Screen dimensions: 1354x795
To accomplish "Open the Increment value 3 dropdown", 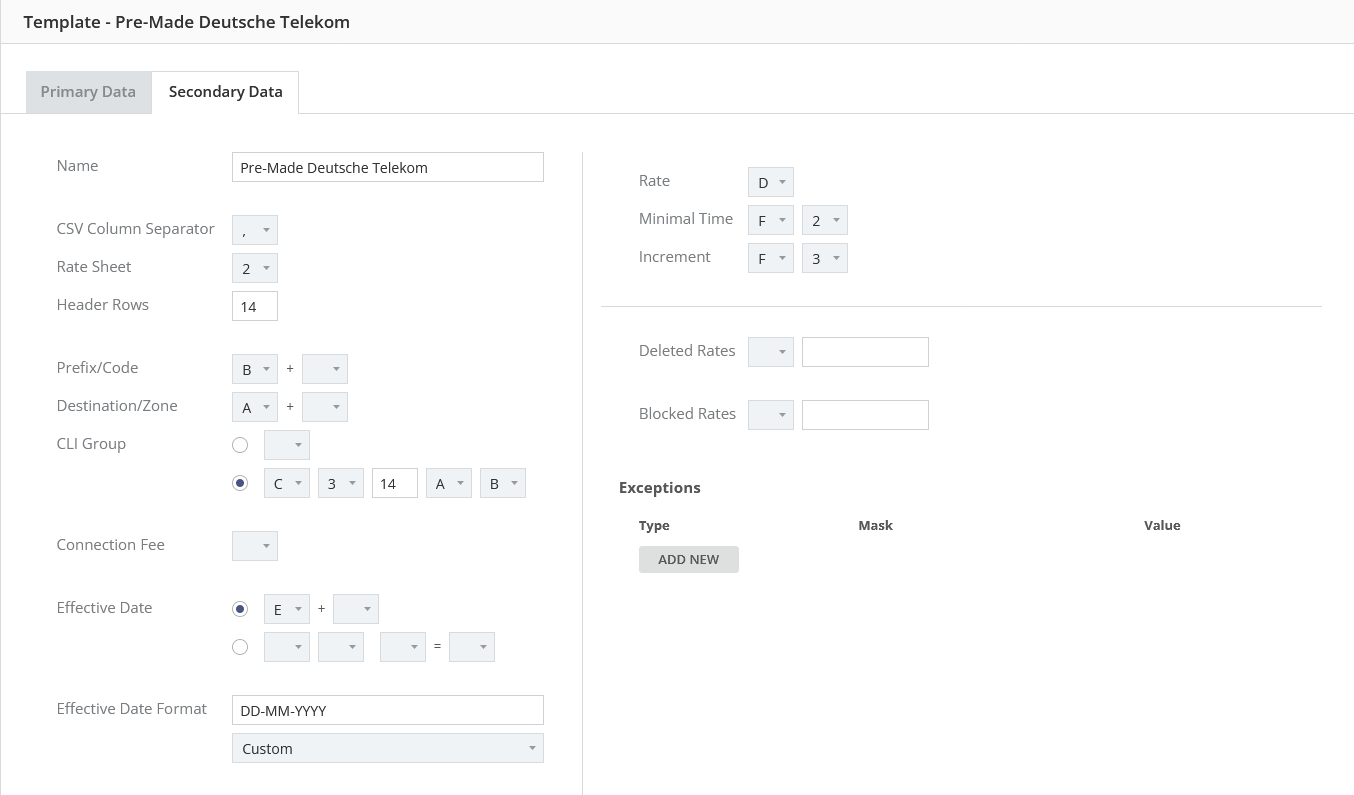I will tap(824, 258).
